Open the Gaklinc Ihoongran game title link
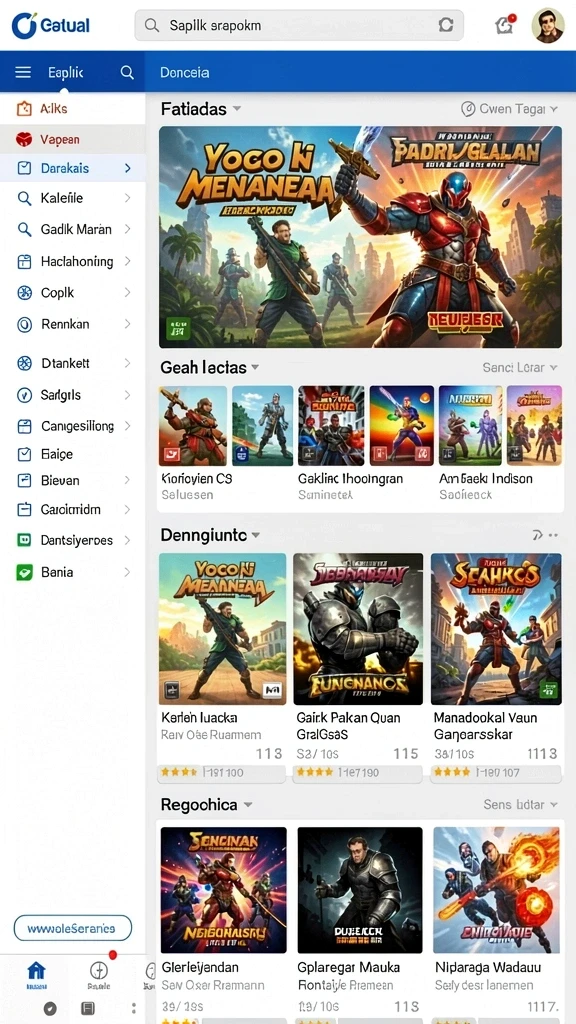Viewport: 576px width, 1024px height. coord(350,479)
